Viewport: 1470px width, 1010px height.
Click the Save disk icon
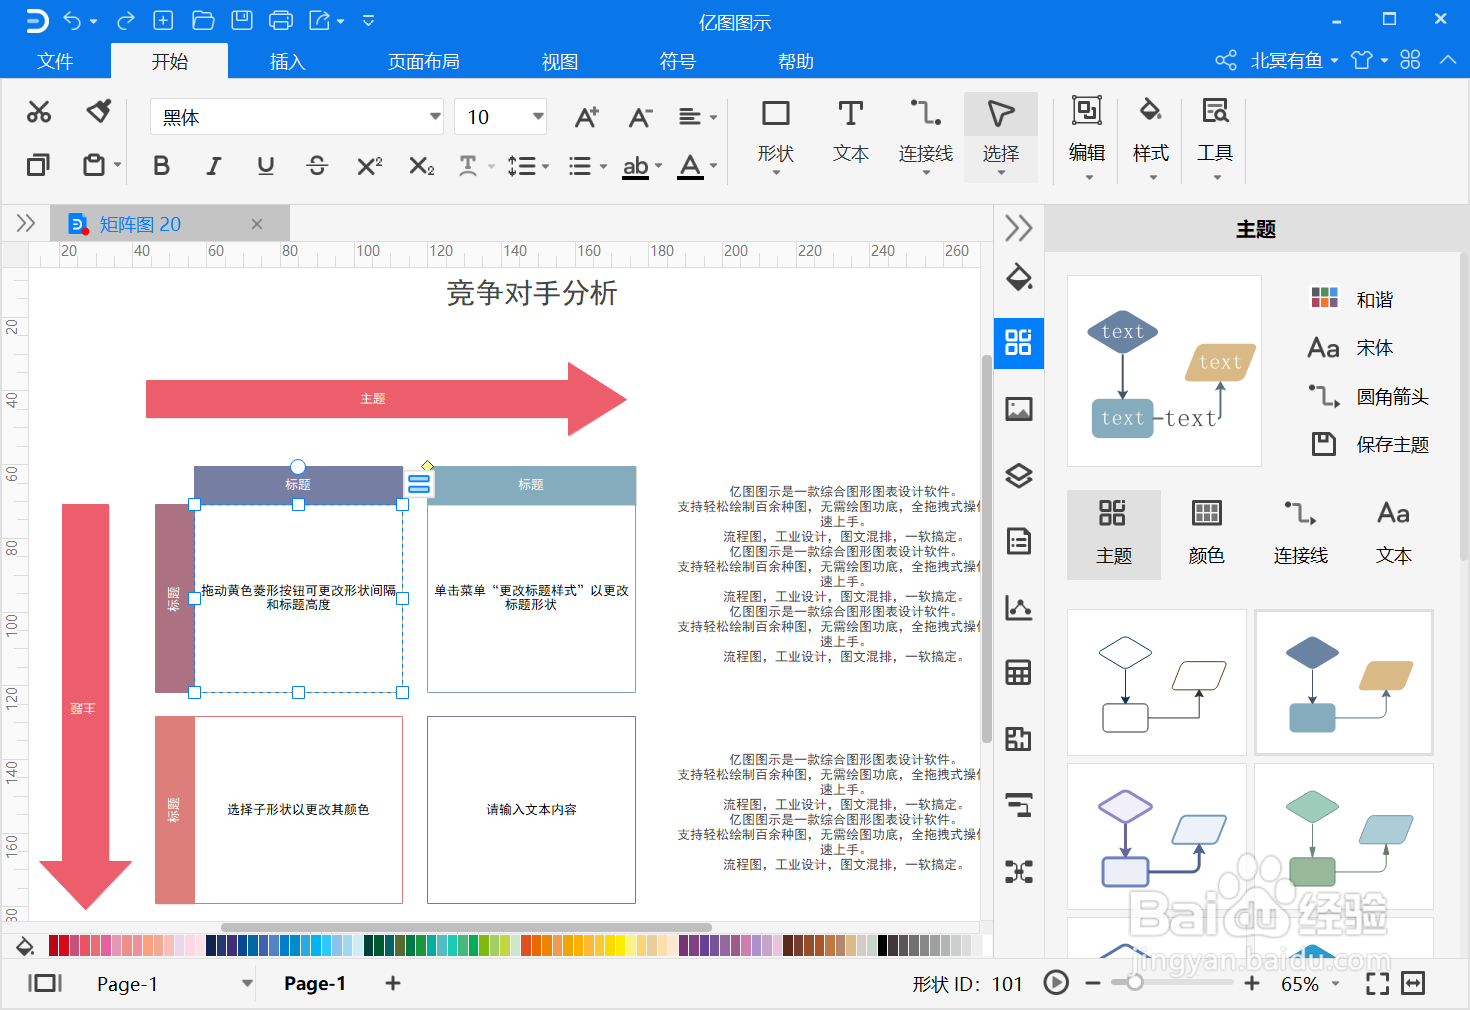coord(242,20)
